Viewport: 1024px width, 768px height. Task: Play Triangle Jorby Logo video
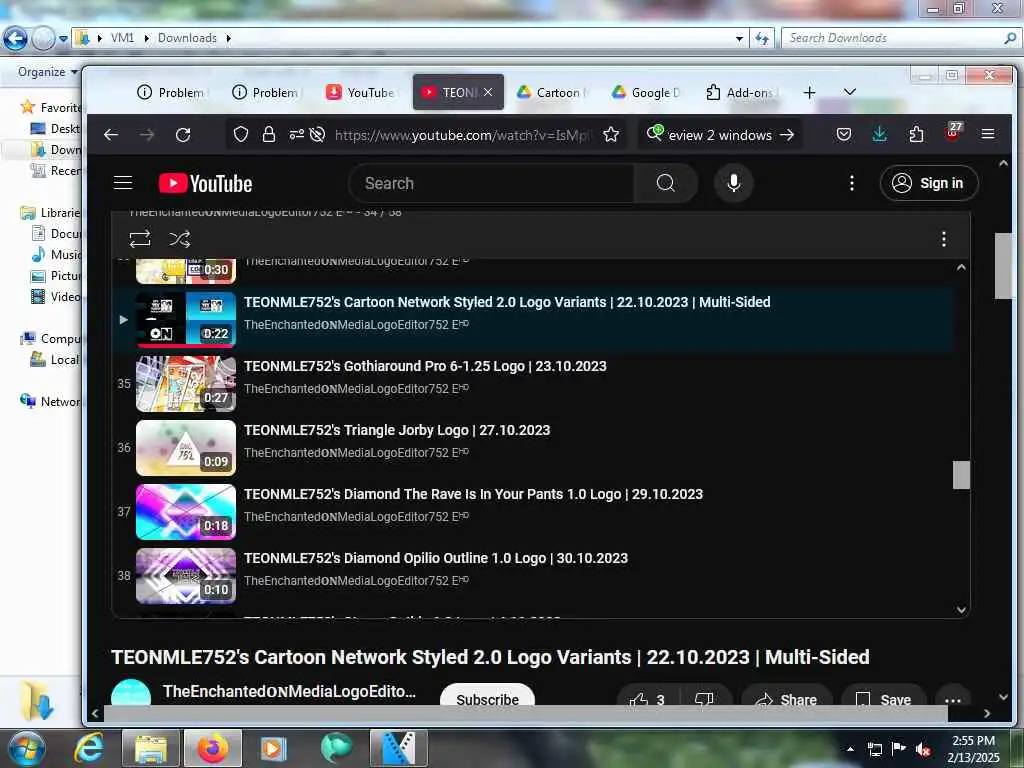tap(532, 447)
